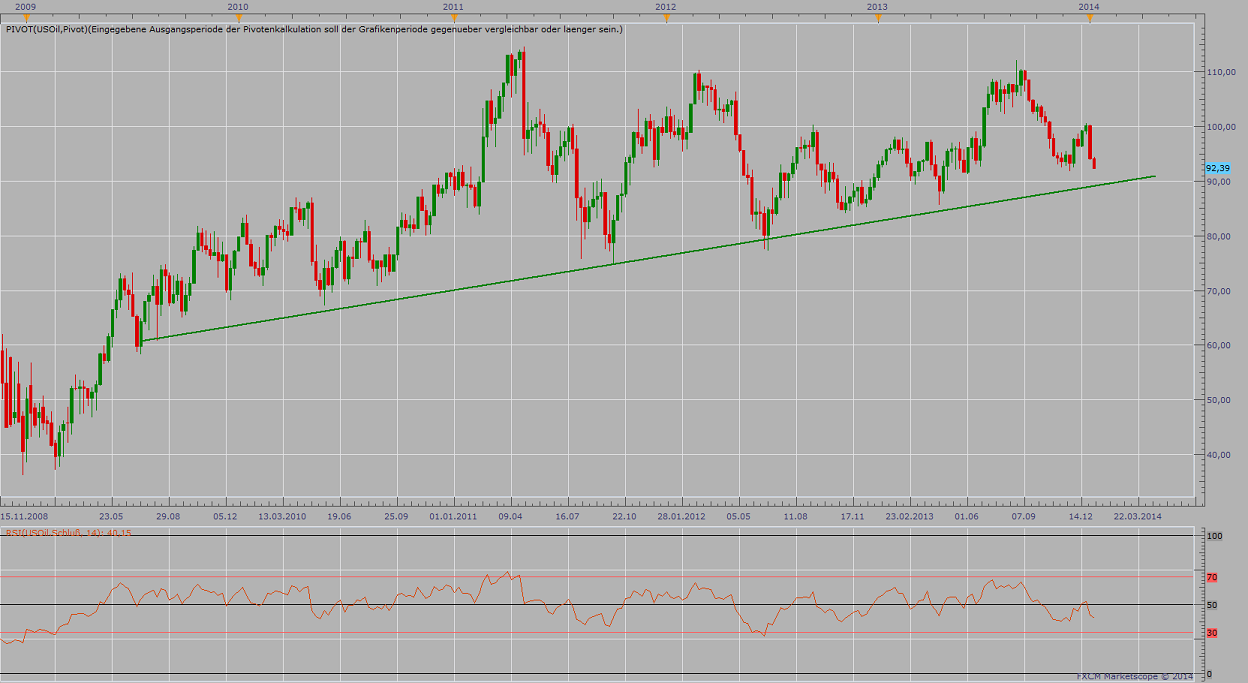Click the 50 RSI midline label

click(1213, 605)
